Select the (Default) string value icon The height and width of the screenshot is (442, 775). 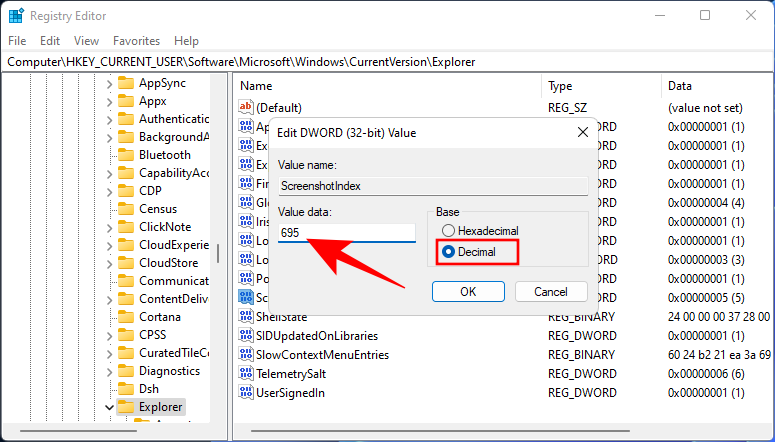247,107
